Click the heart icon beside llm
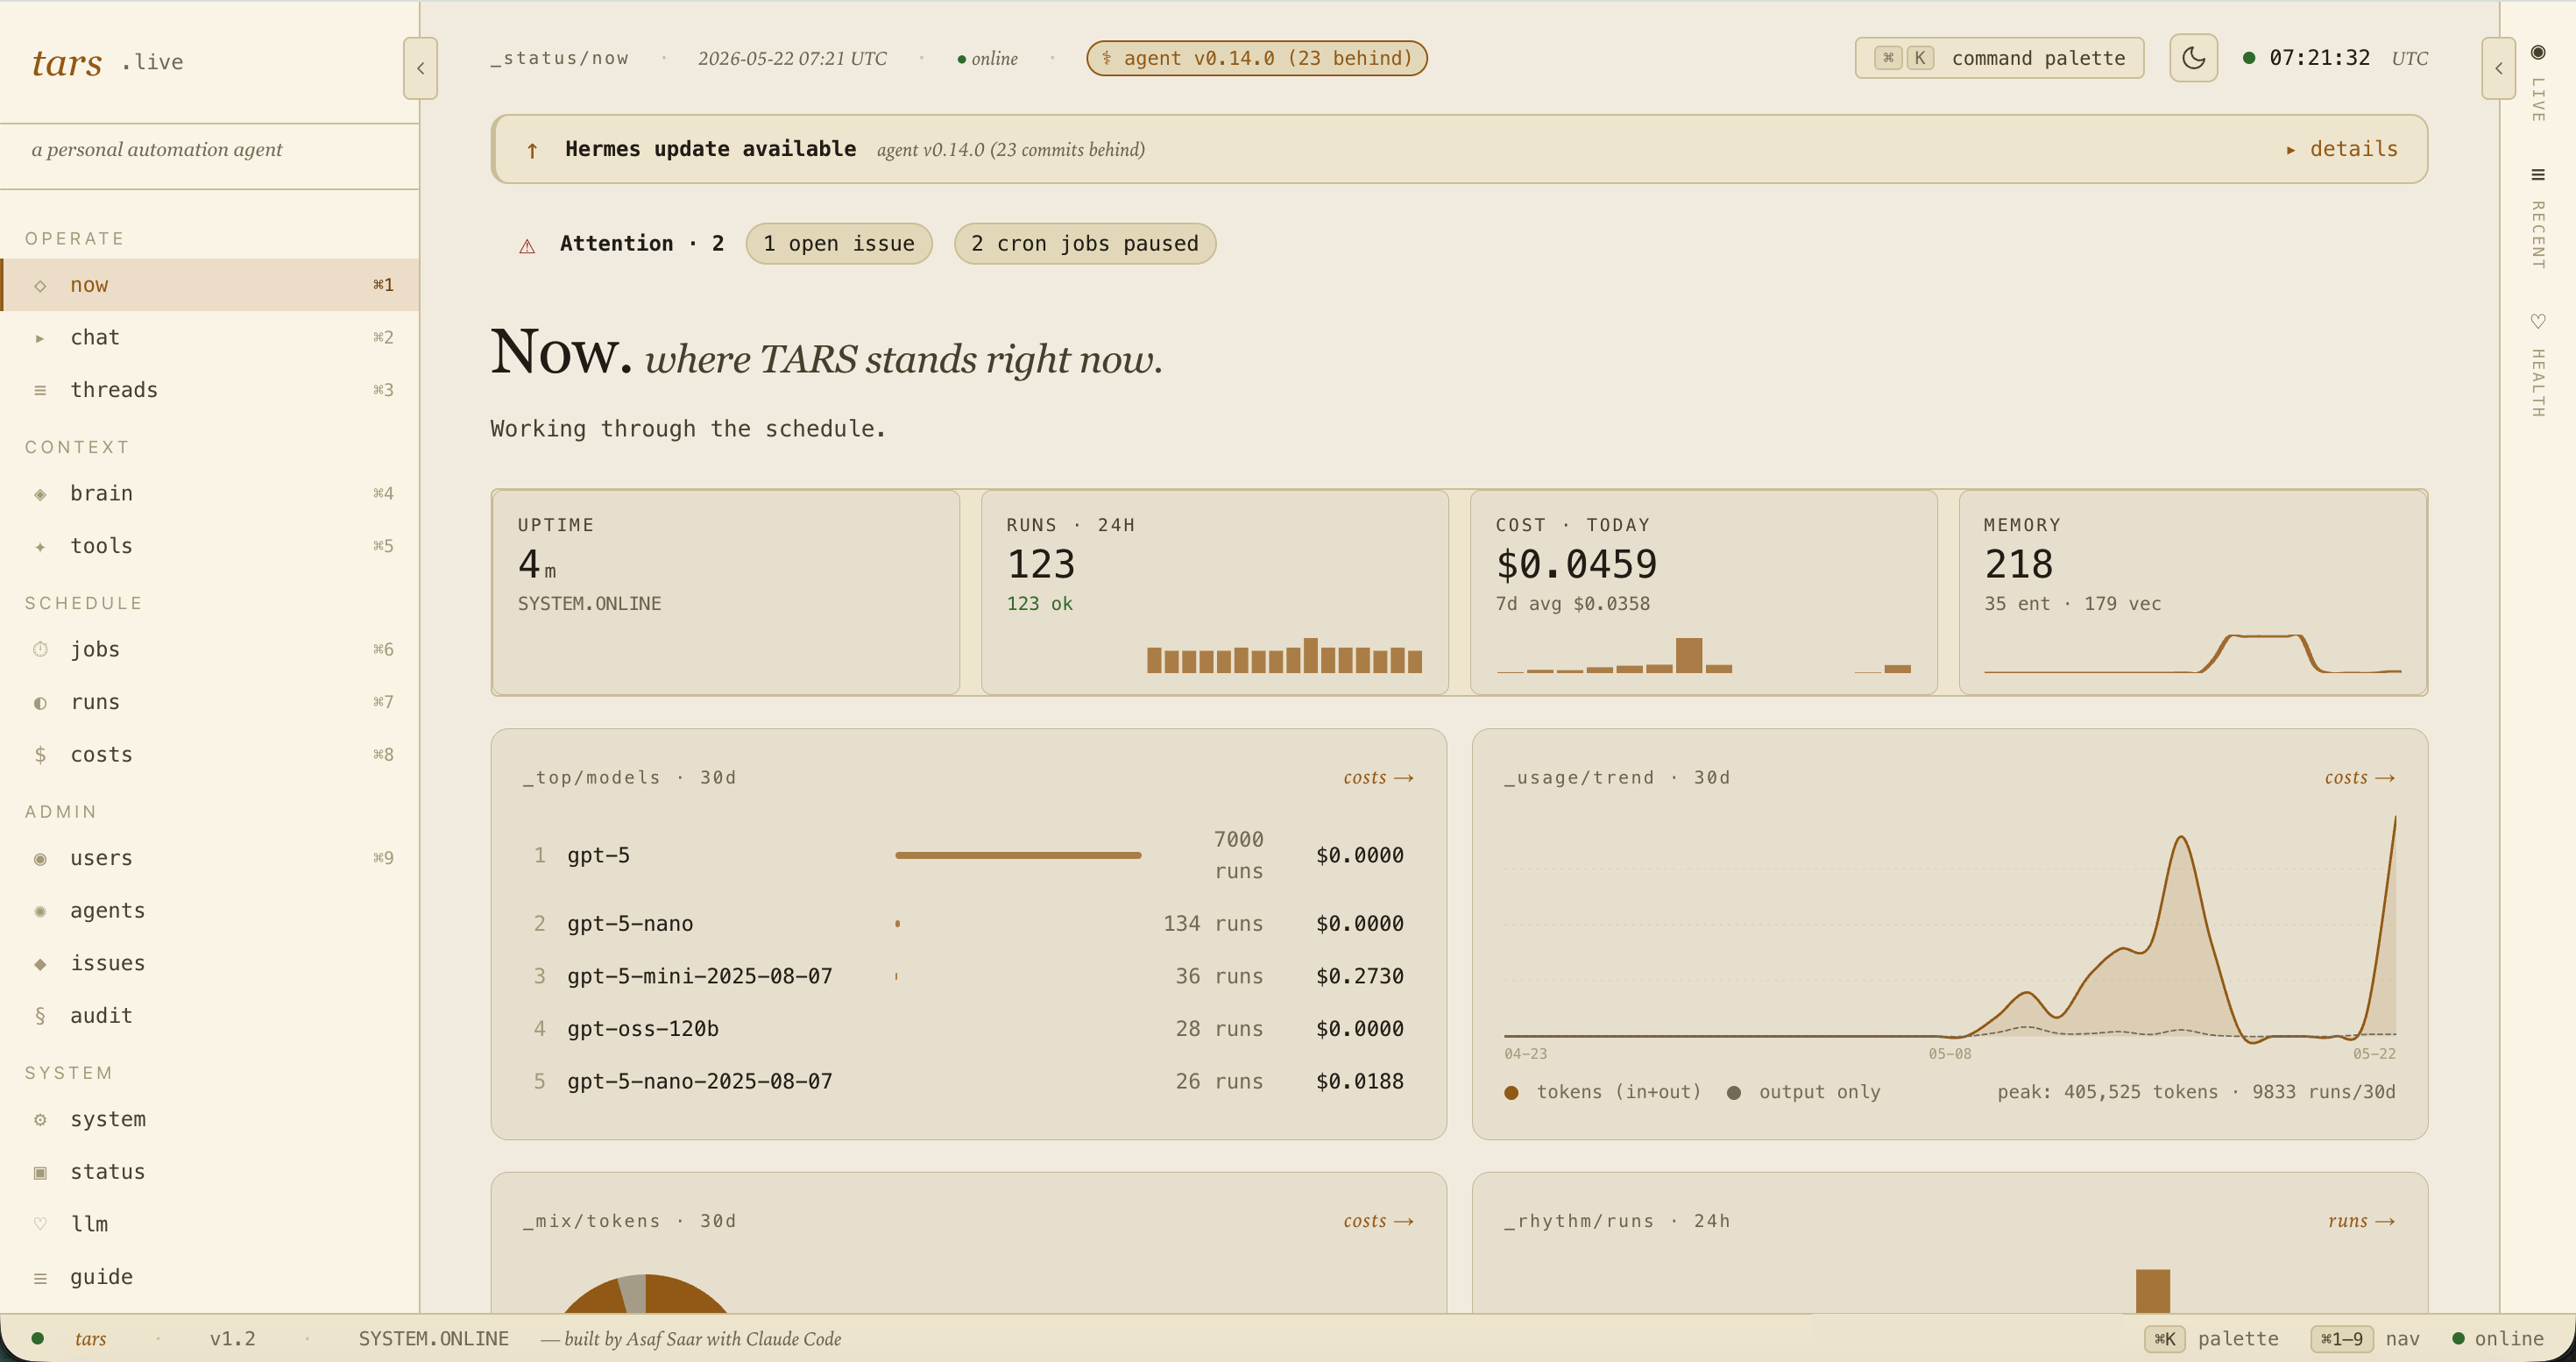The height and width of the screenshot is (1362, 2576). [40, 1224]
